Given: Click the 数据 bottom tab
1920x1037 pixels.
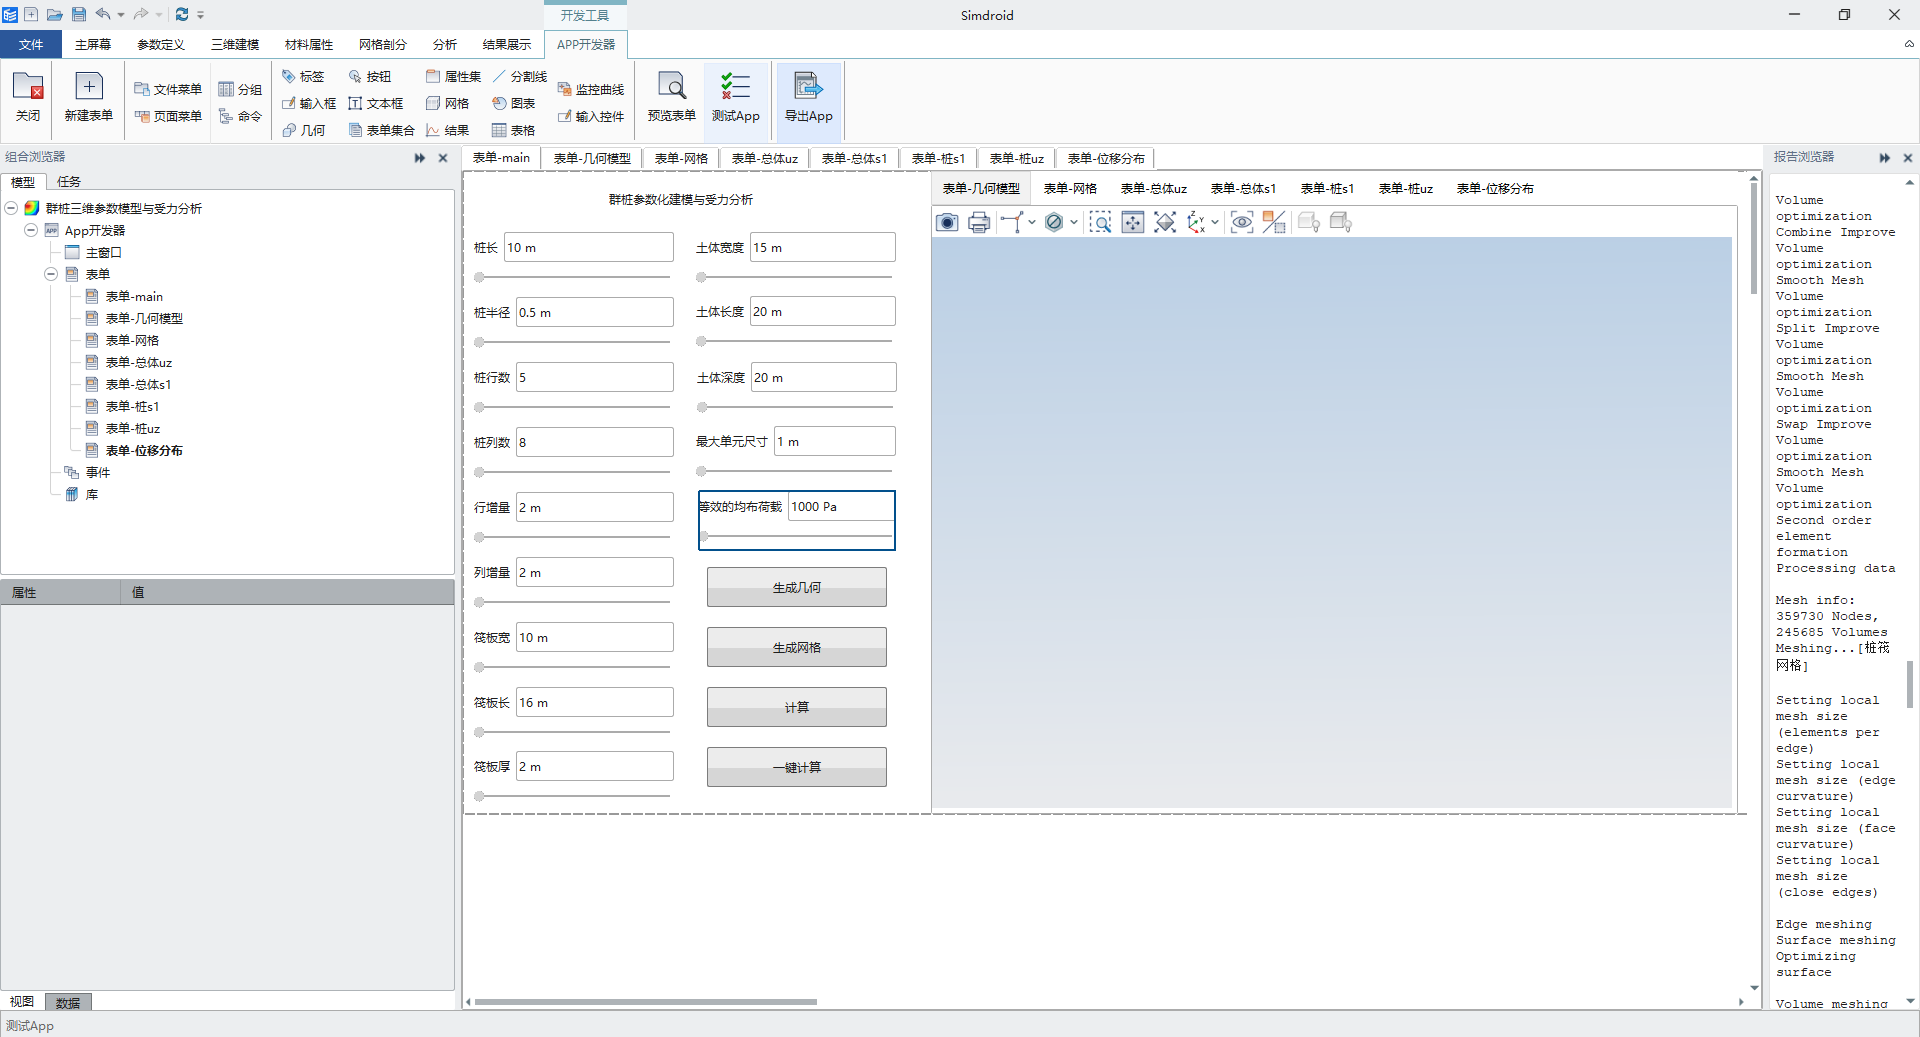Looking at the screenshot, I should click(68, 1002).
